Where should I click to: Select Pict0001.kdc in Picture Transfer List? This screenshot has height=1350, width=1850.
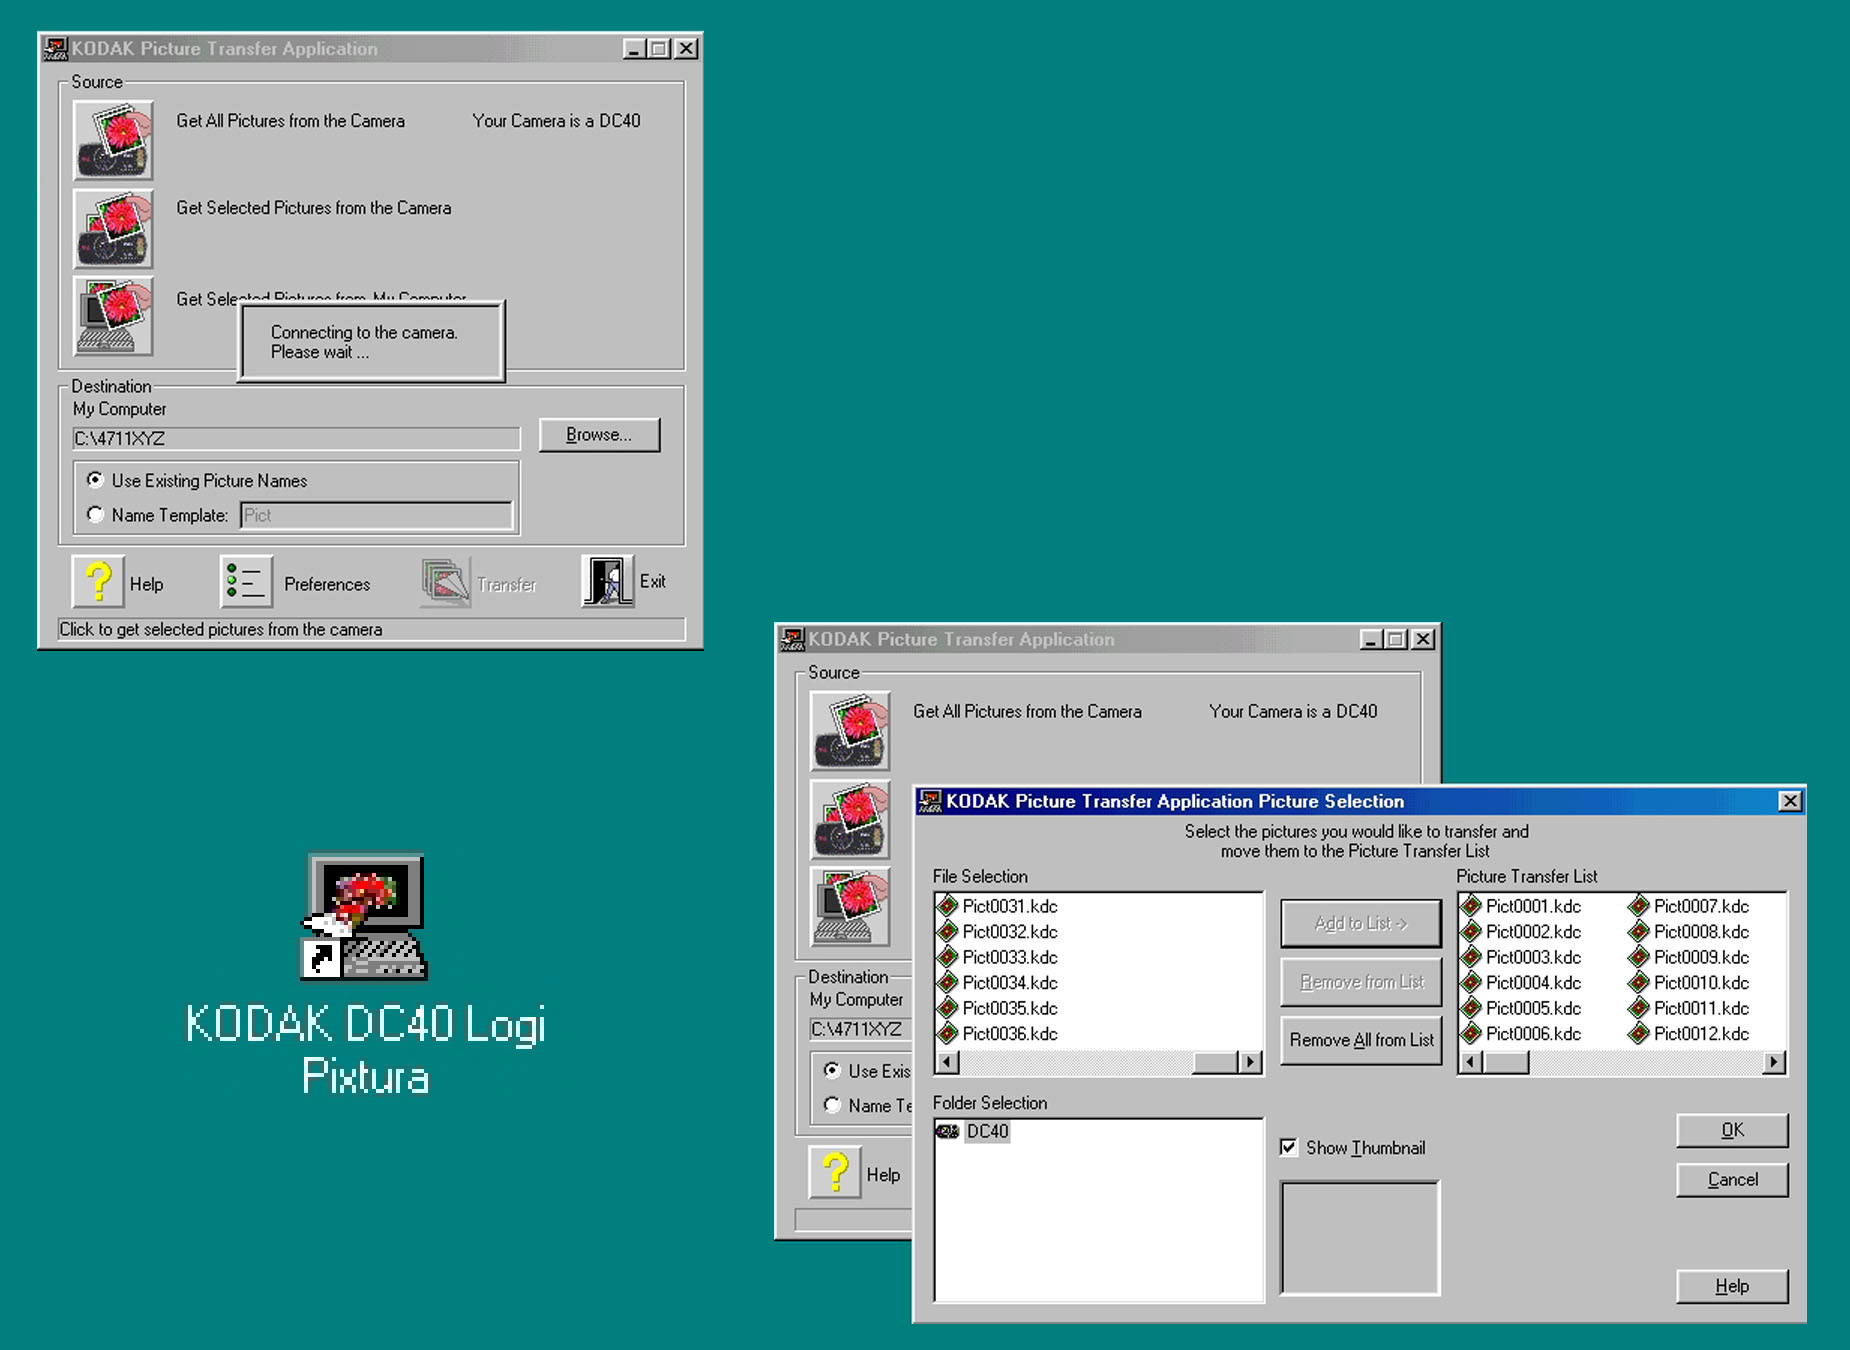pyautogui.click(x=1521, y=906)
